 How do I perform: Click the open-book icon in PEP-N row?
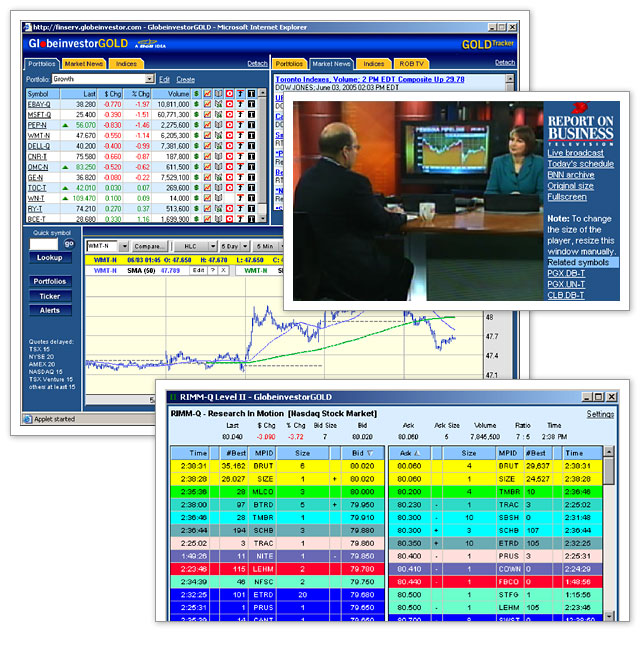pyautogui.click(x=218, y=125)
